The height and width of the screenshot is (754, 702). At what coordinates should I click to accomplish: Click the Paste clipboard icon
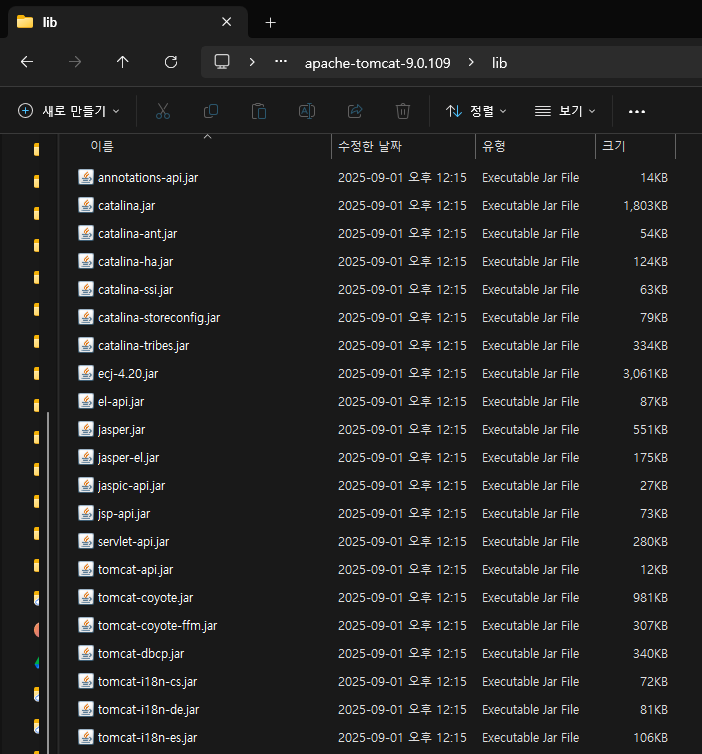coord(259,111)
